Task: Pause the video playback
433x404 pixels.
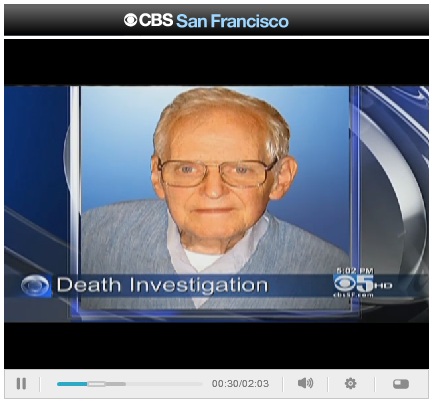Action: click(21, 384)
